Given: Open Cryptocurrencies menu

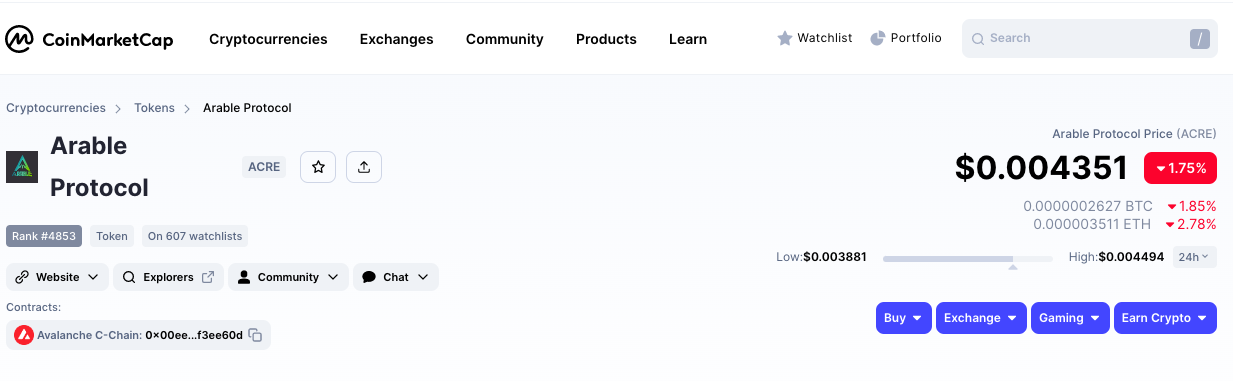Looking at the screenshot, I should pos(268,39).
